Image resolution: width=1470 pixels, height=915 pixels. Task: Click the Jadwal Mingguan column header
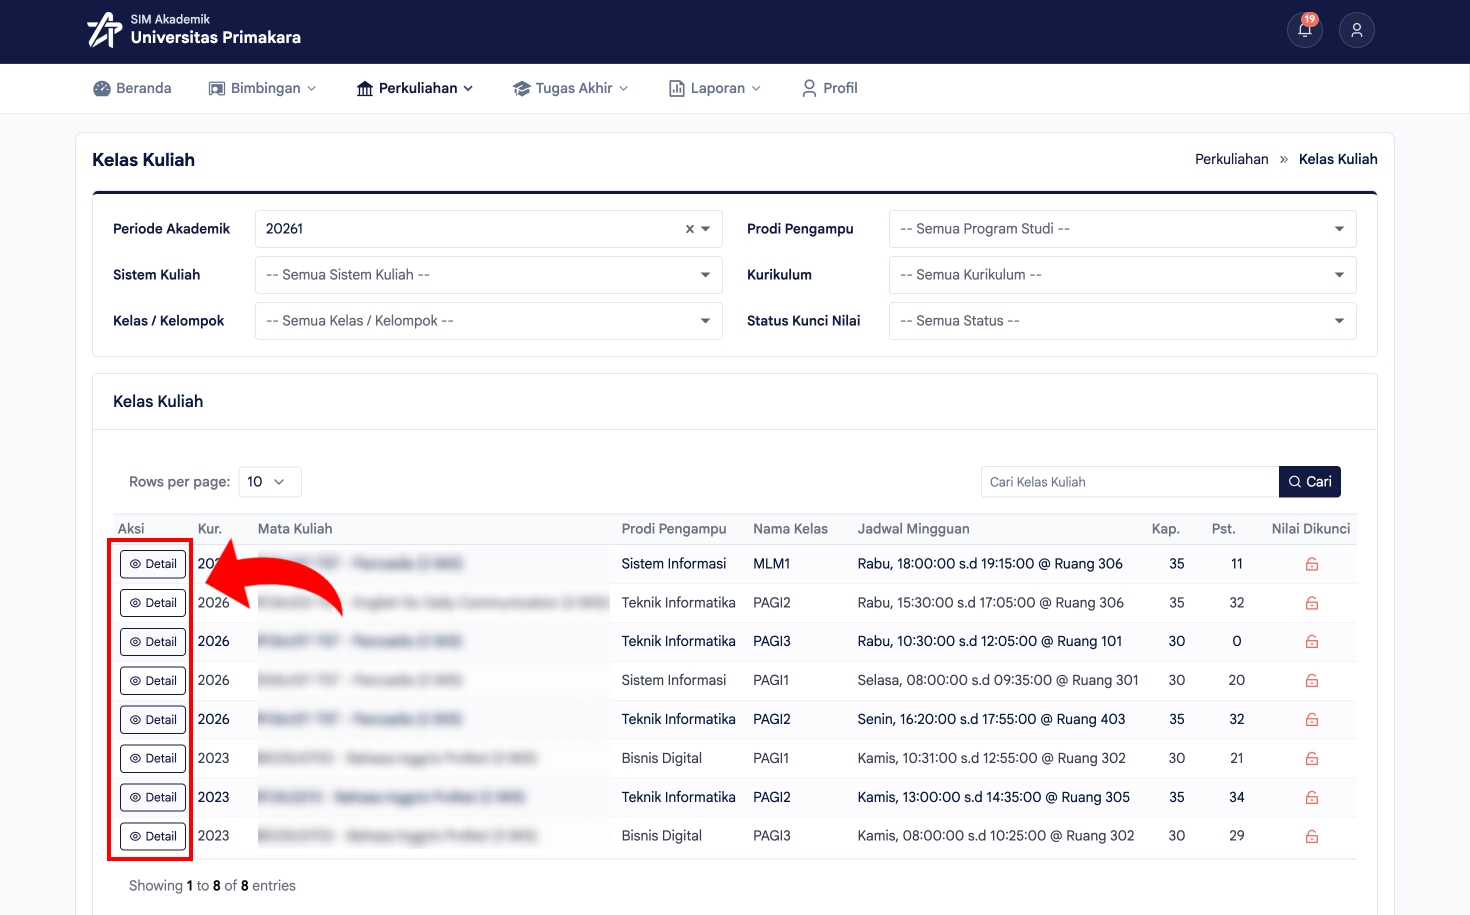[913, 529]
